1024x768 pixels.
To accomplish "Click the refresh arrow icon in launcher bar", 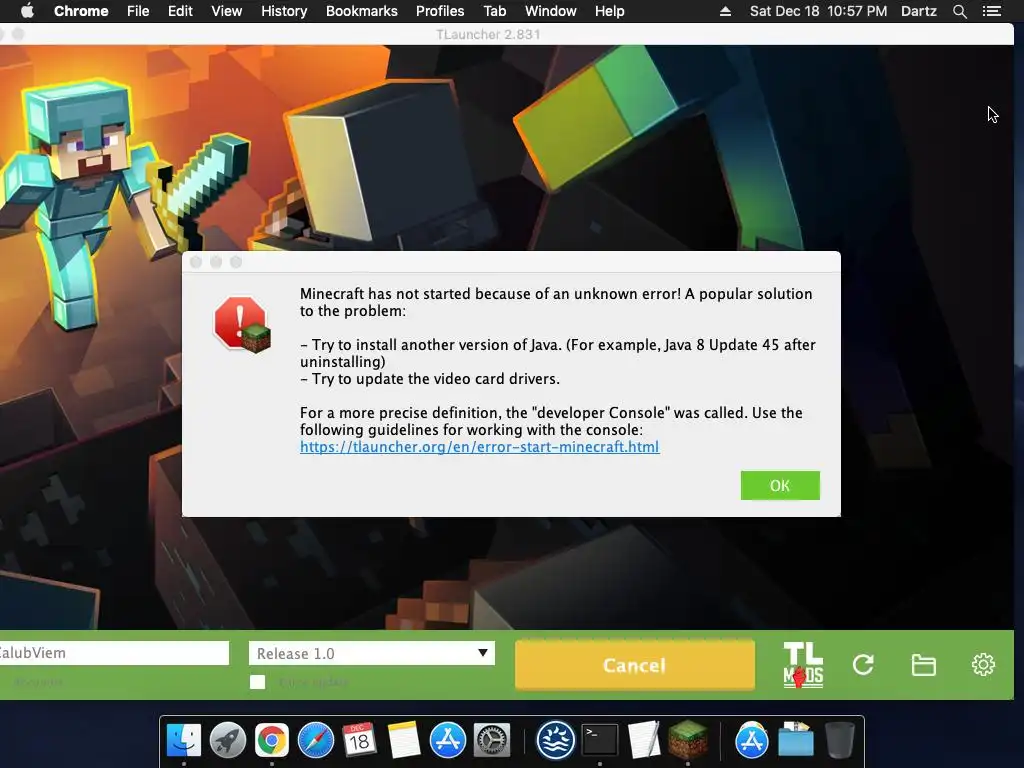I will tap(863, 665).
